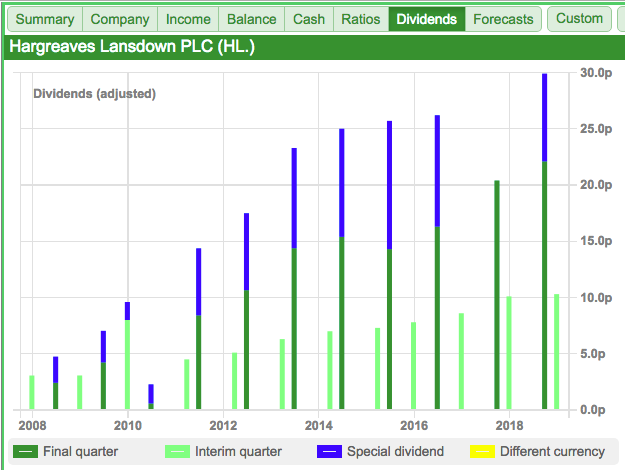The height and width of the screenshot is (470, 625).
Task: Click the Custom button
Action: pyautogui.click(x=580, y=19)
